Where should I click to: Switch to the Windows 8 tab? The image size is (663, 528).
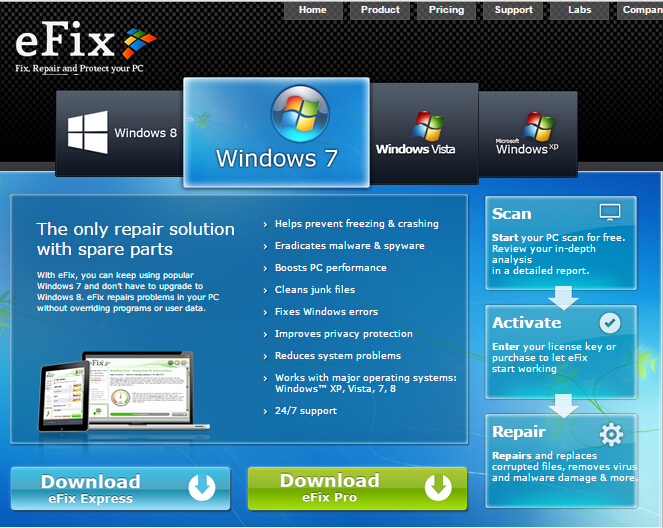(x=120, y=133)
